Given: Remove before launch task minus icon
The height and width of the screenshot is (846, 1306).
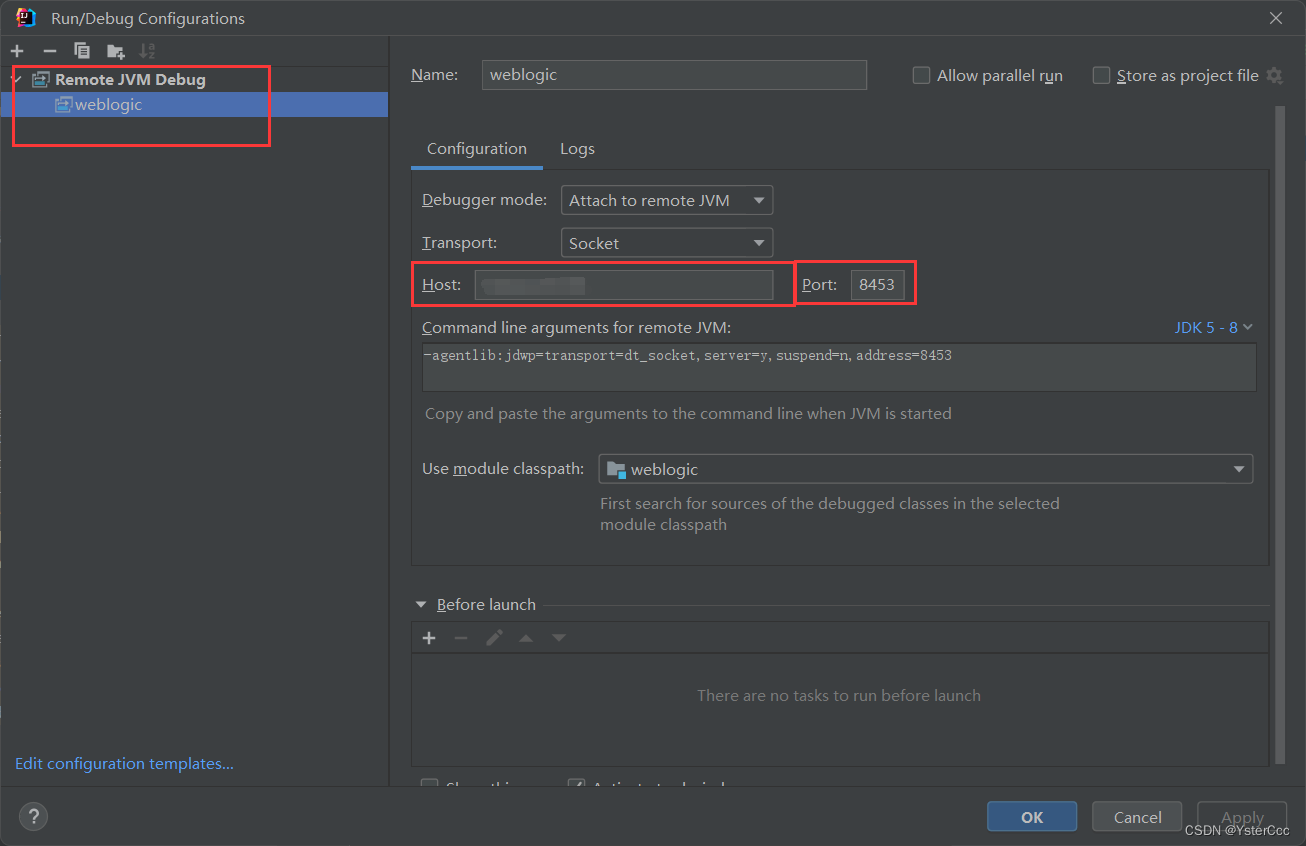Looking at the screenshot, I should 461,638.
